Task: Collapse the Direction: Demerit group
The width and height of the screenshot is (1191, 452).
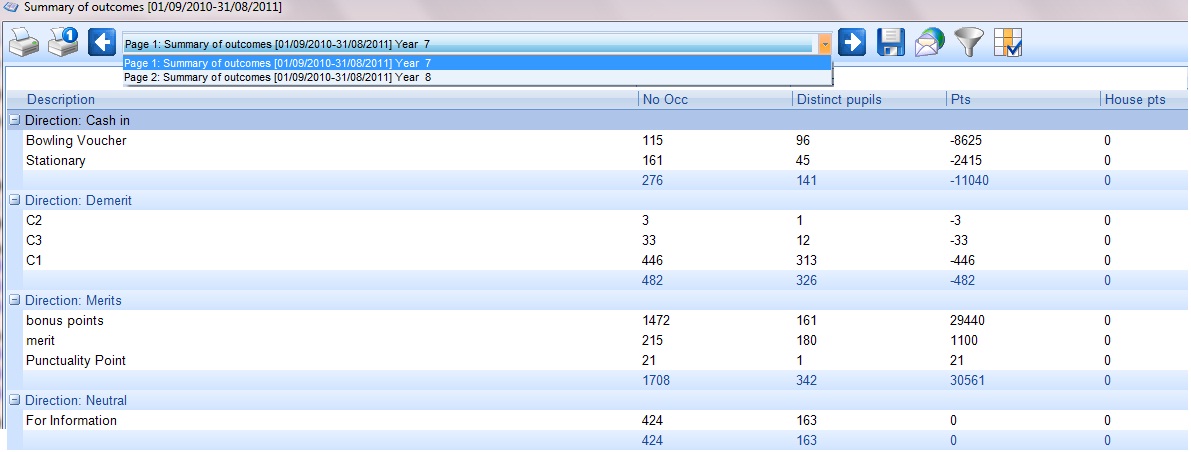Action: click(14, 201)
